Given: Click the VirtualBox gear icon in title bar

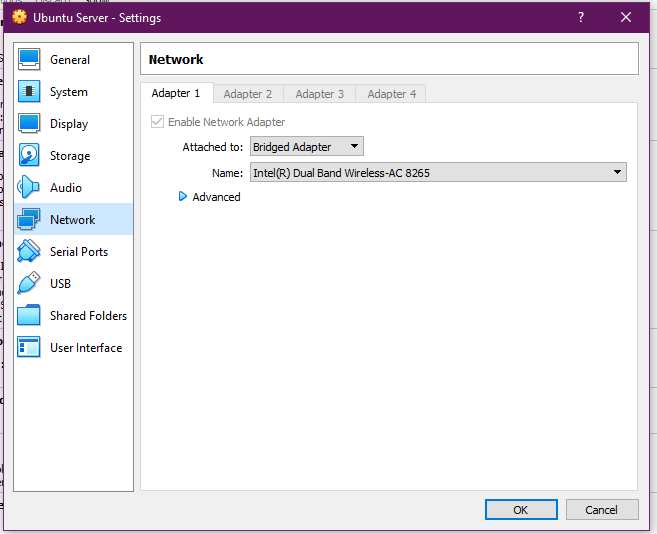Looking at the screenshot, I should pos(19,17).
